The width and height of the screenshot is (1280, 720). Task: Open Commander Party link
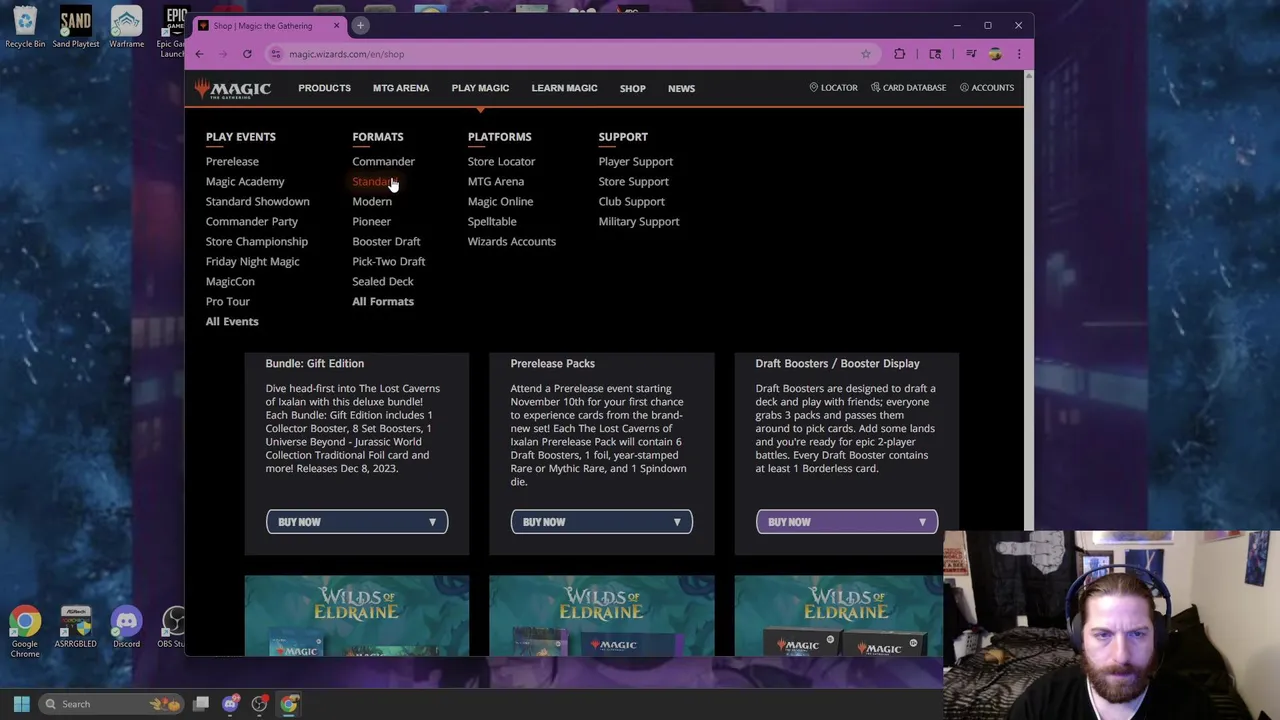tap(251, 221)
